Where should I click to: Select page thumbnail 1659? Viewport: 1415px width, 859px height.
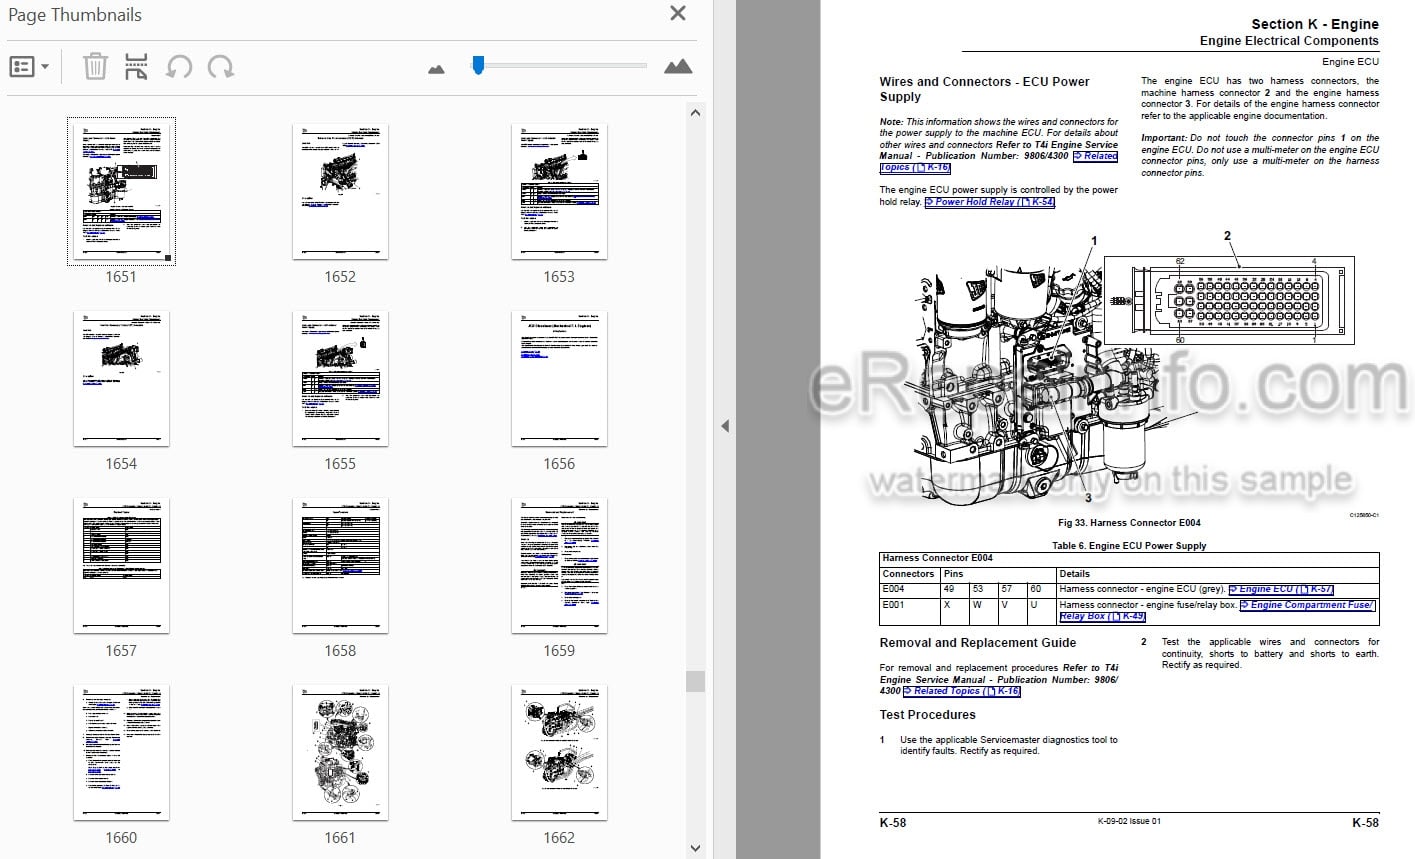(559, 565)
